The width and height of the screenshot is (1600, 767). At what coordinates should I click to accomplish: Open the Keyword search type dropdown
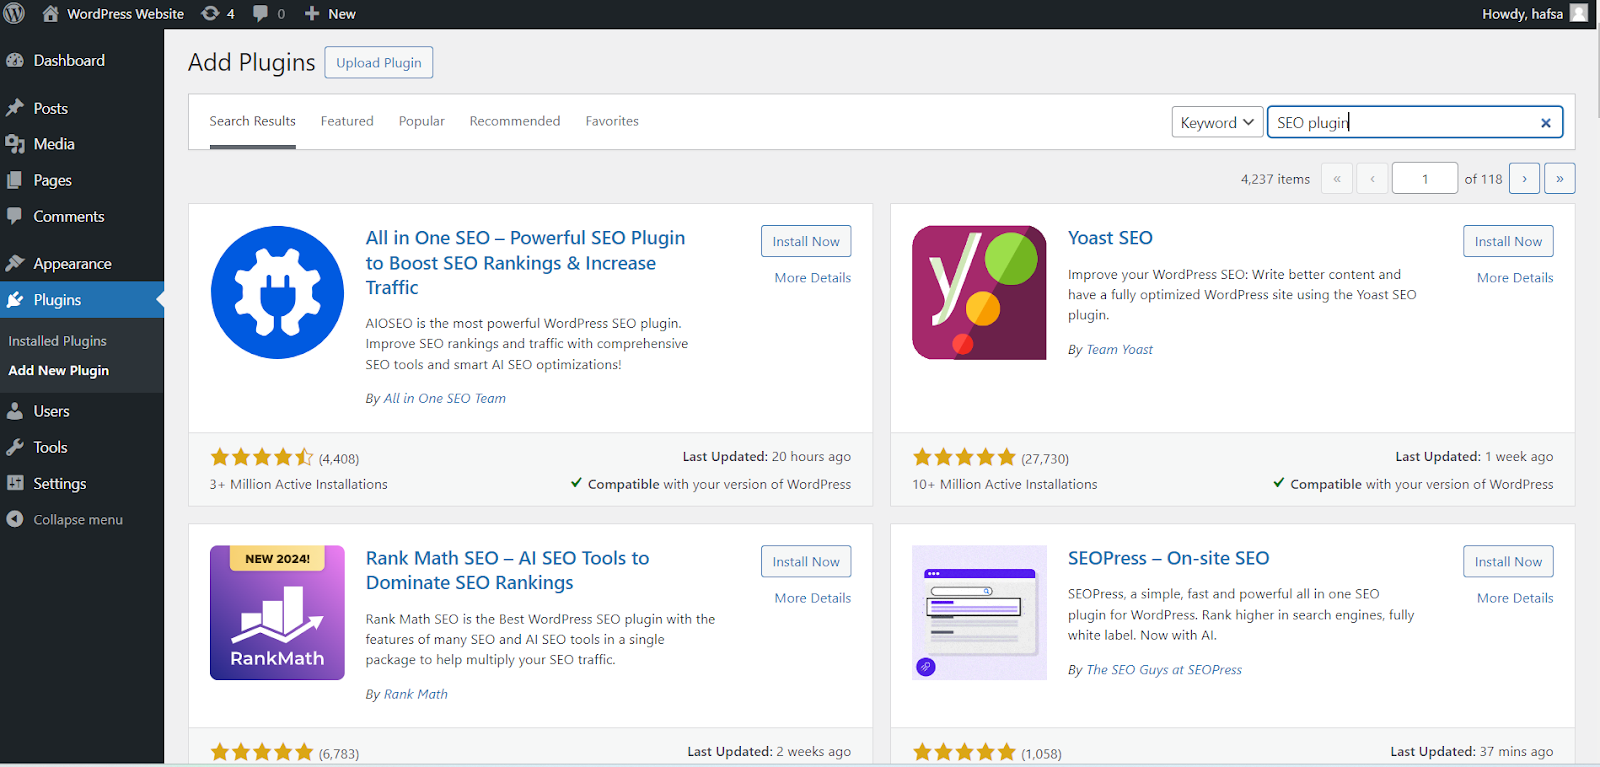1217,122
